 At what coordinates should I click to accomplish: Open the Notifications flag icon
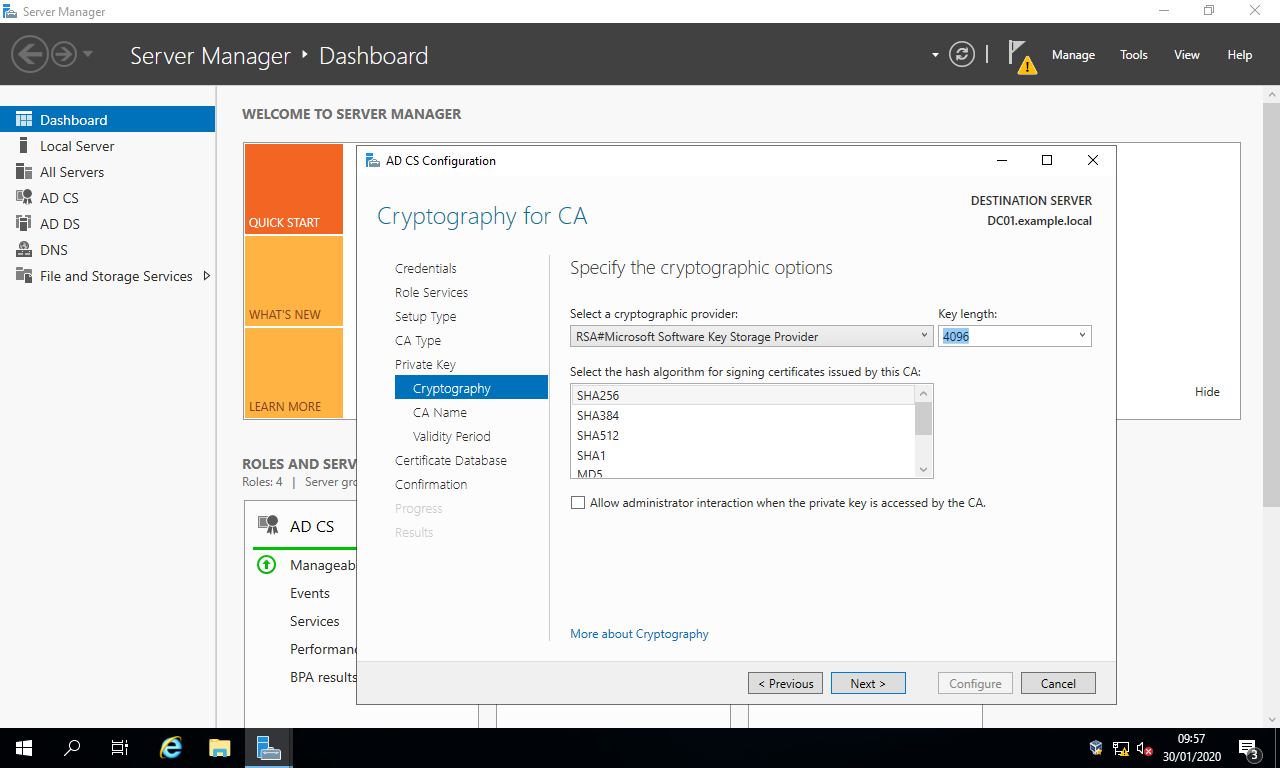(1019, 55)
